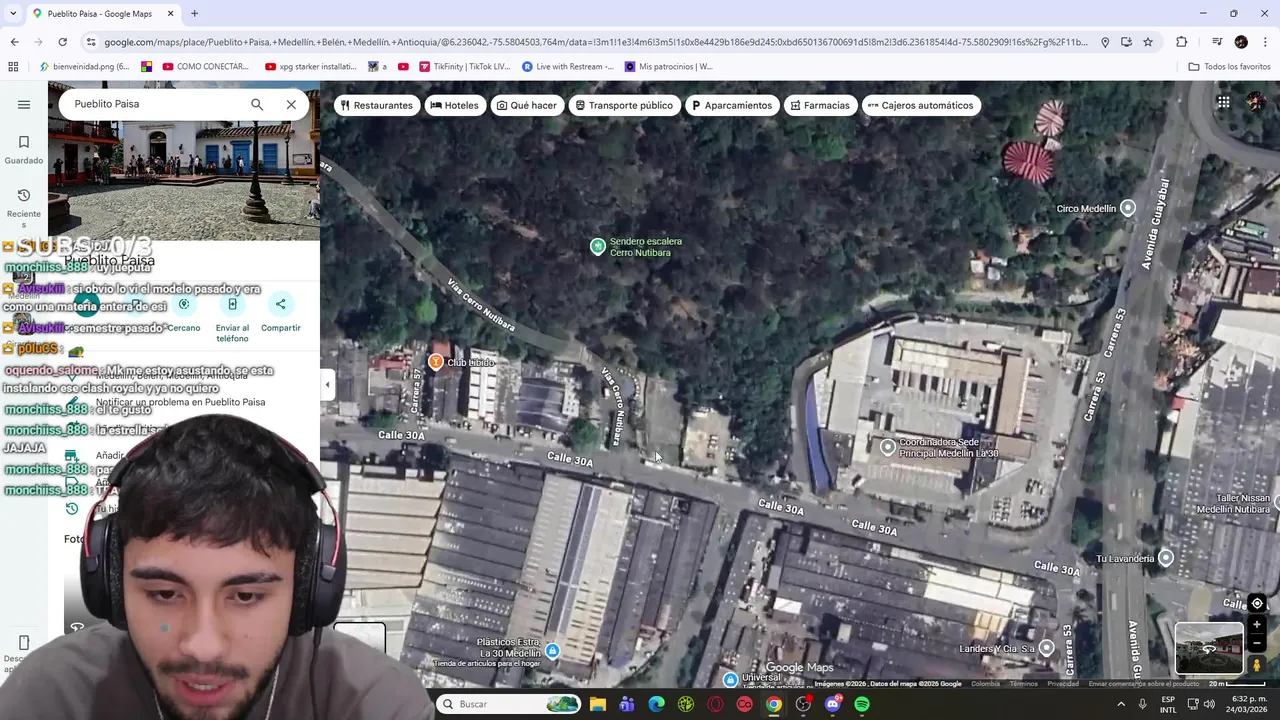Click the Windows taskbar Buscar box
This screenshot has height=720, width=1280.
point(509,704)
